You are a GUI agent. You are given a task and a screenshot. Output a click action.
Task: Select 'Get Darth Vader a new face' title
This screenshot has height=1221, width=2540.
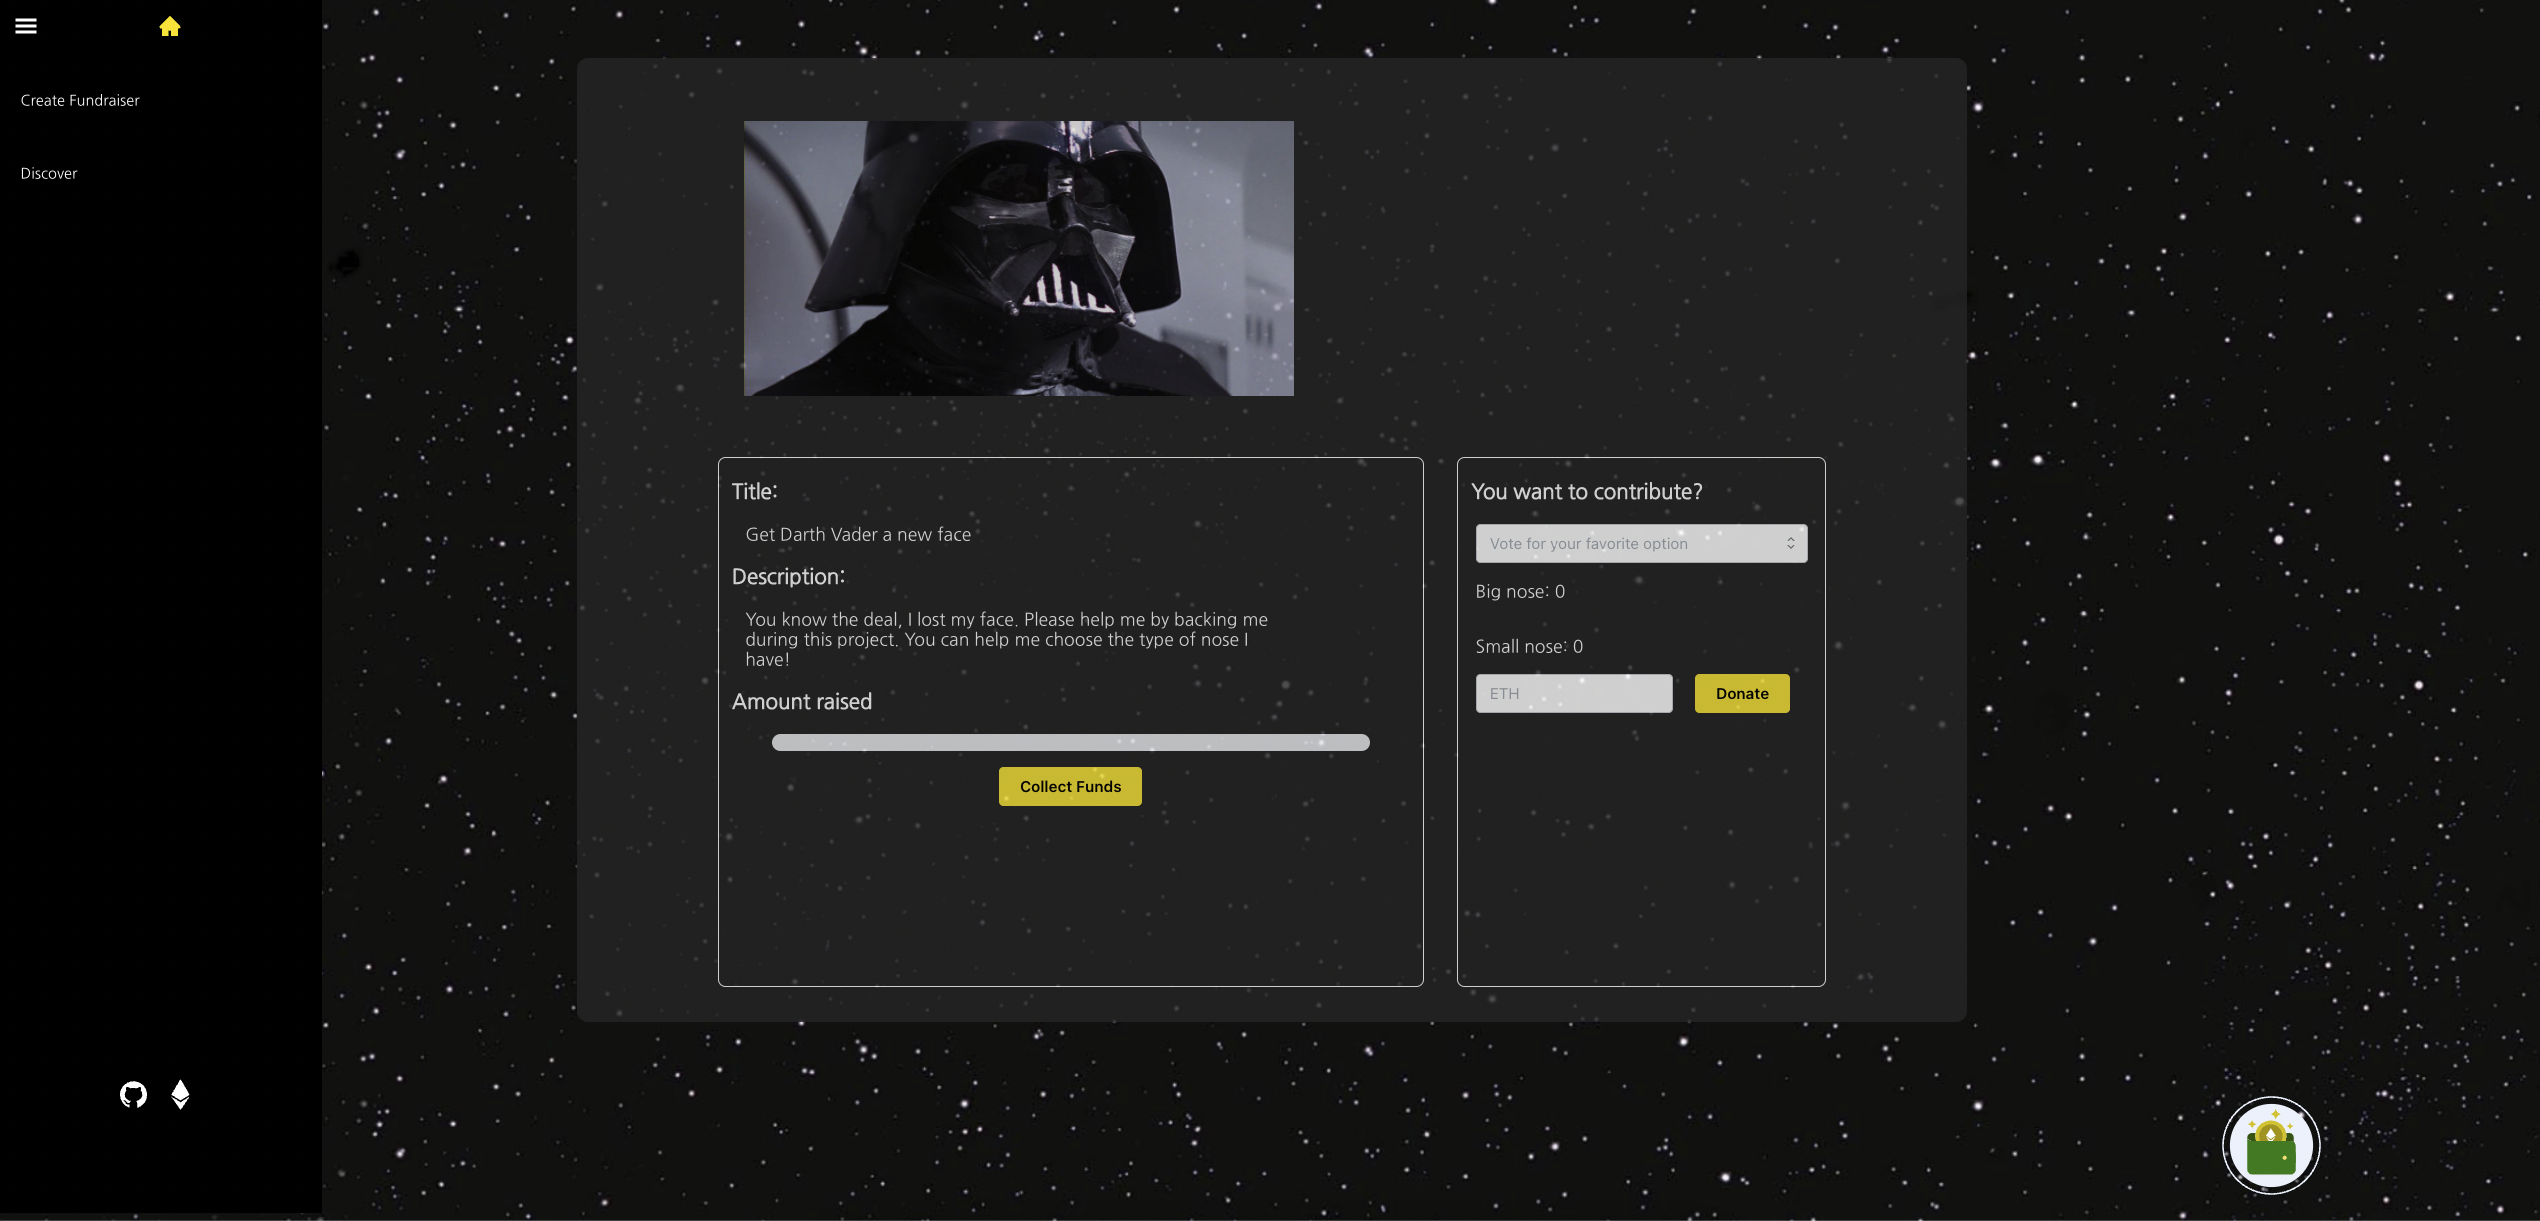[x=858, y=535]
